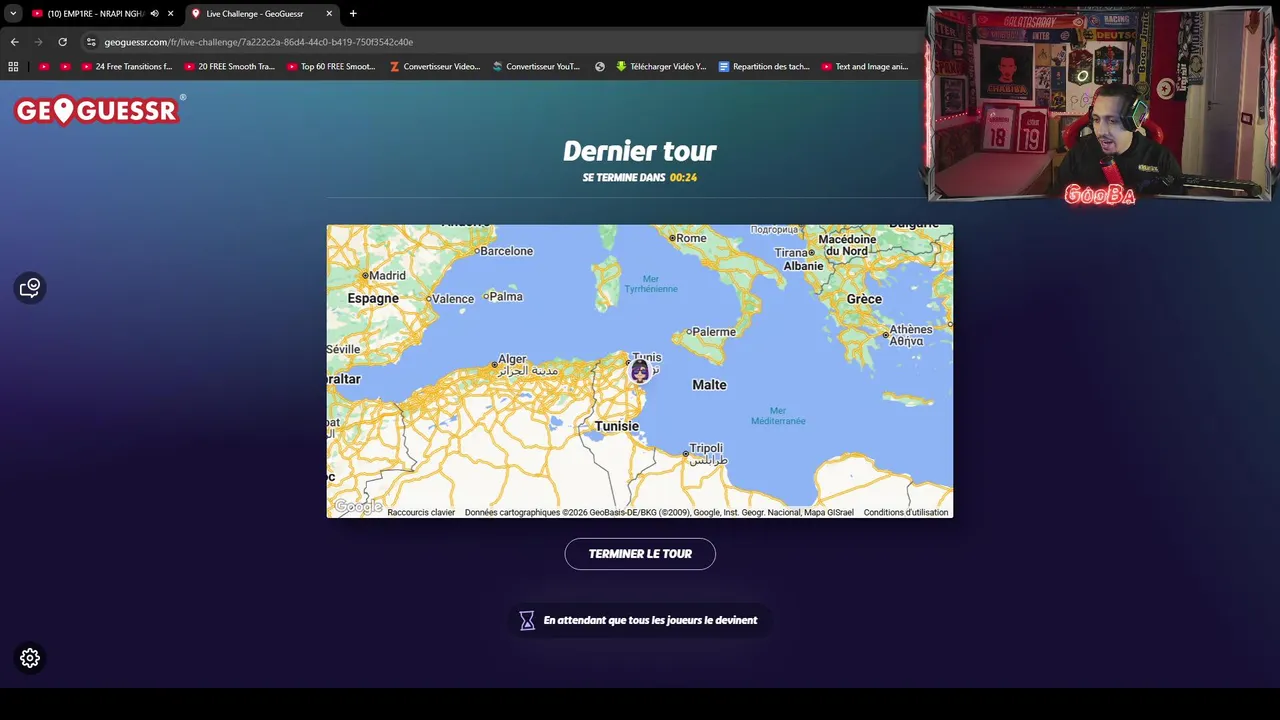Click the 'Séville' city label on map

click(343, 349)
